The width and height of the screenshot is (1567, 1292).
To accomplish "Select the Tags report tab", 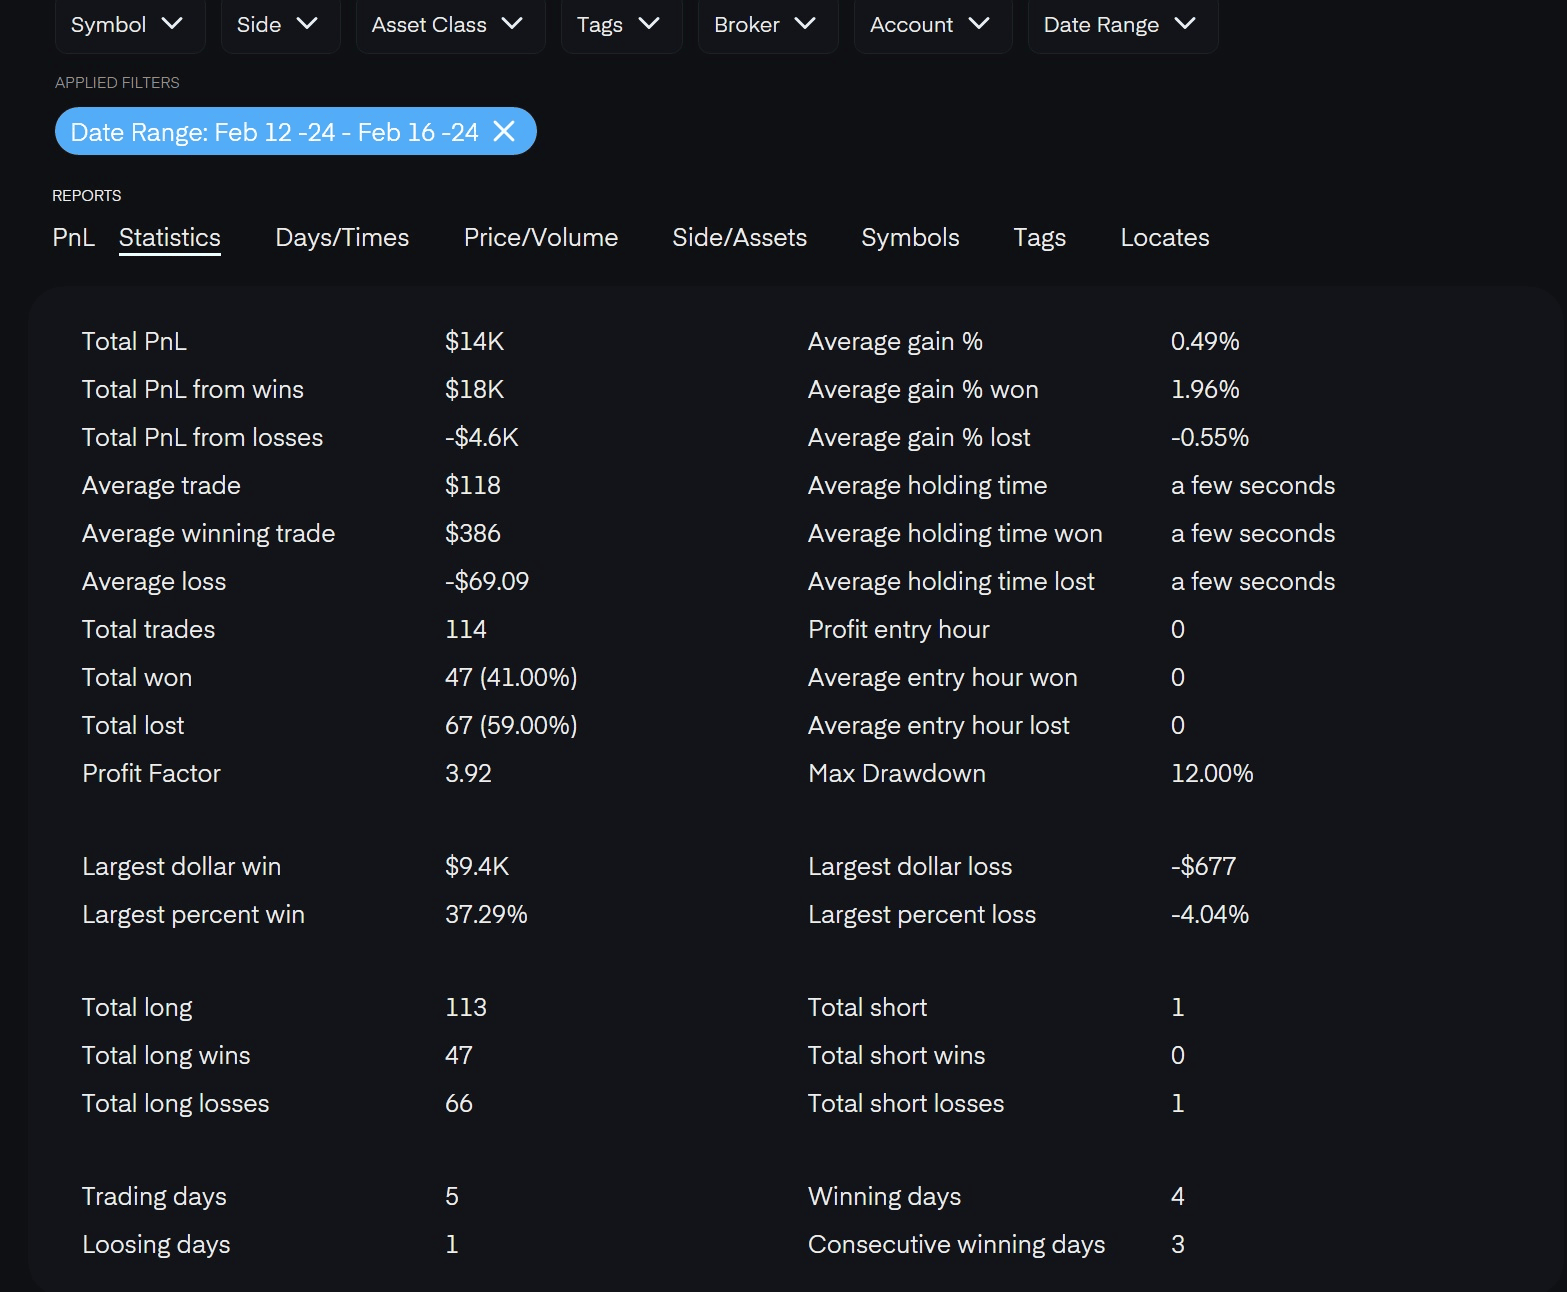I will [x=1039, y=237].
